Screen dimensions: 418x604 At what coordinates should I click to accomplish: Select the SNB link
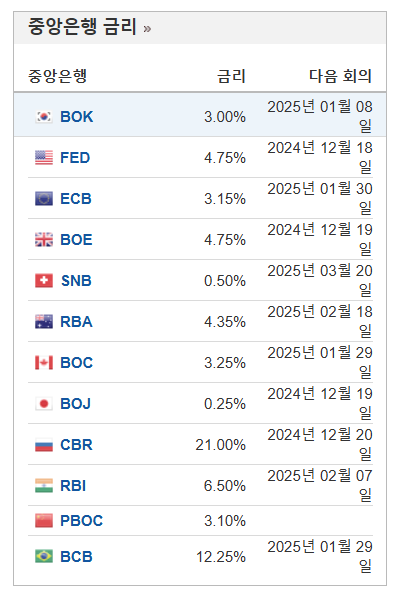76,281
